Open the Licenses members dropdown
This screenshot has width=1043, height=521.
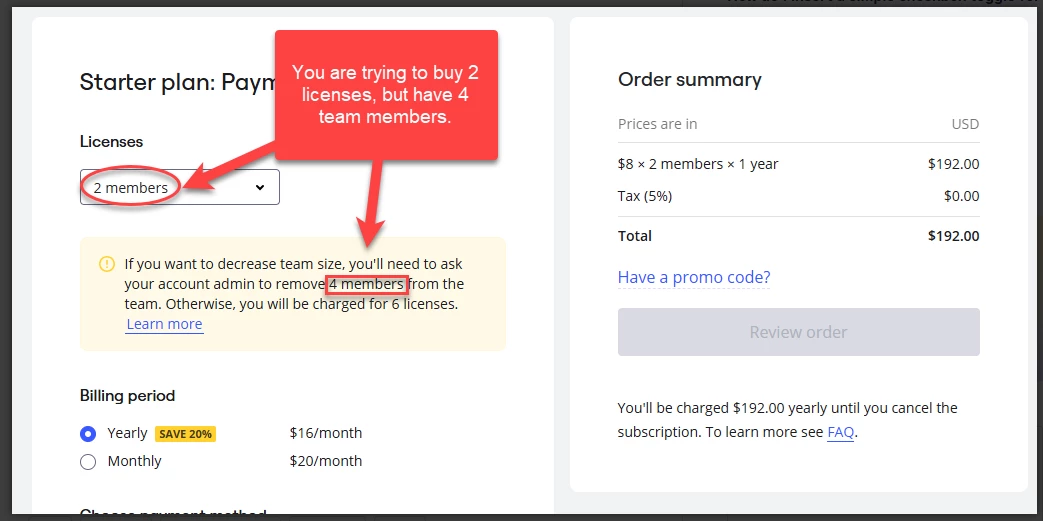click(180, 187)
